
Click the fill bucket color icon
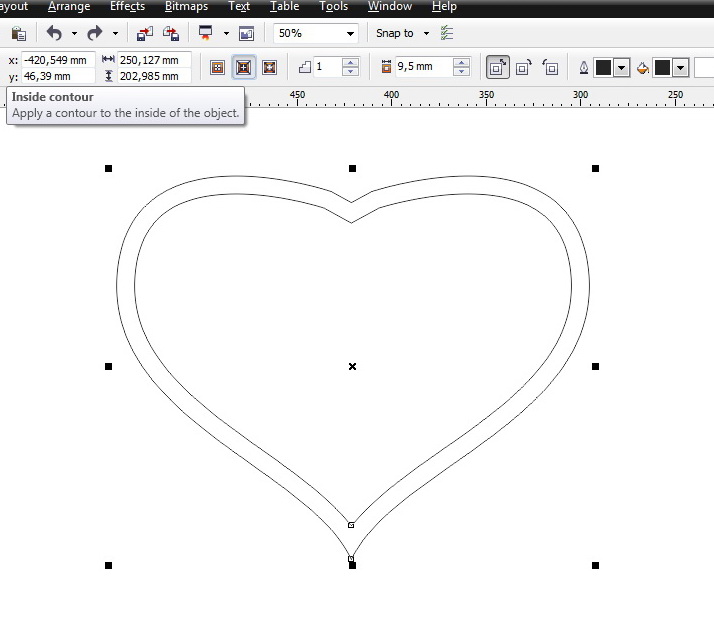[x=643, y=68]
